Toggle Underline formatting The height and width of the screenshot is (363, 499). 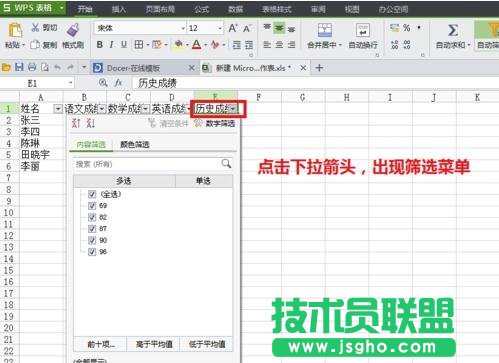pos(124,44)
